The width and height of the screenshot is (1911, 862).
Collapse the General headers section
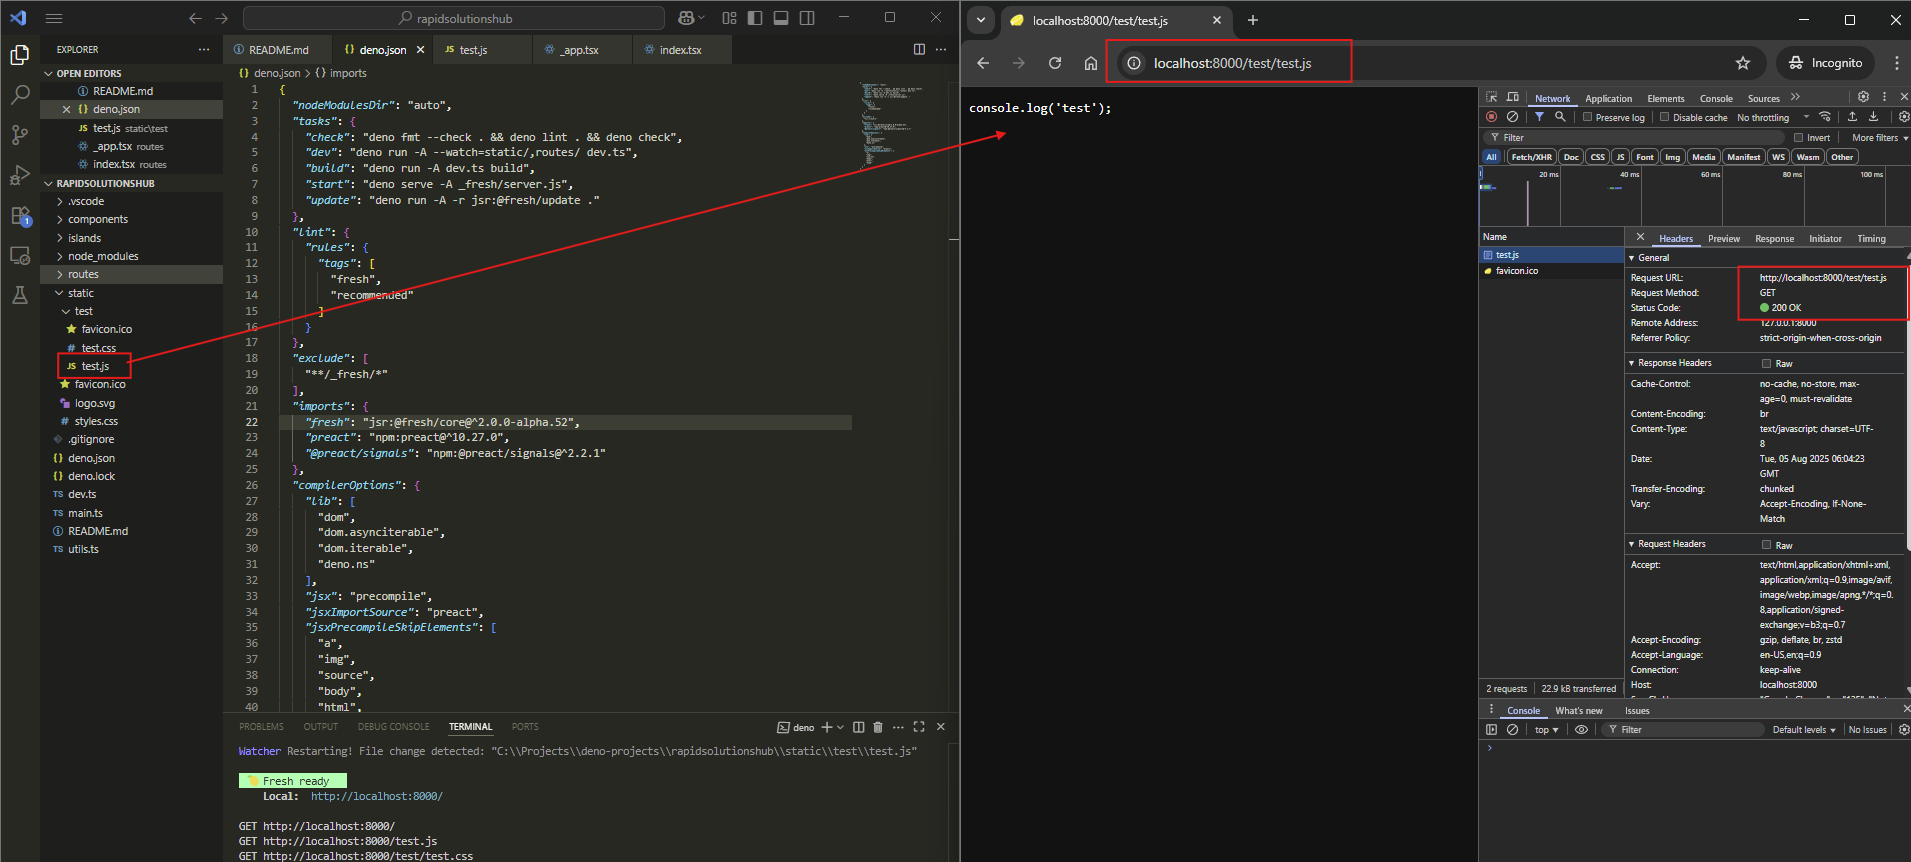click(x=1650, y=258)
